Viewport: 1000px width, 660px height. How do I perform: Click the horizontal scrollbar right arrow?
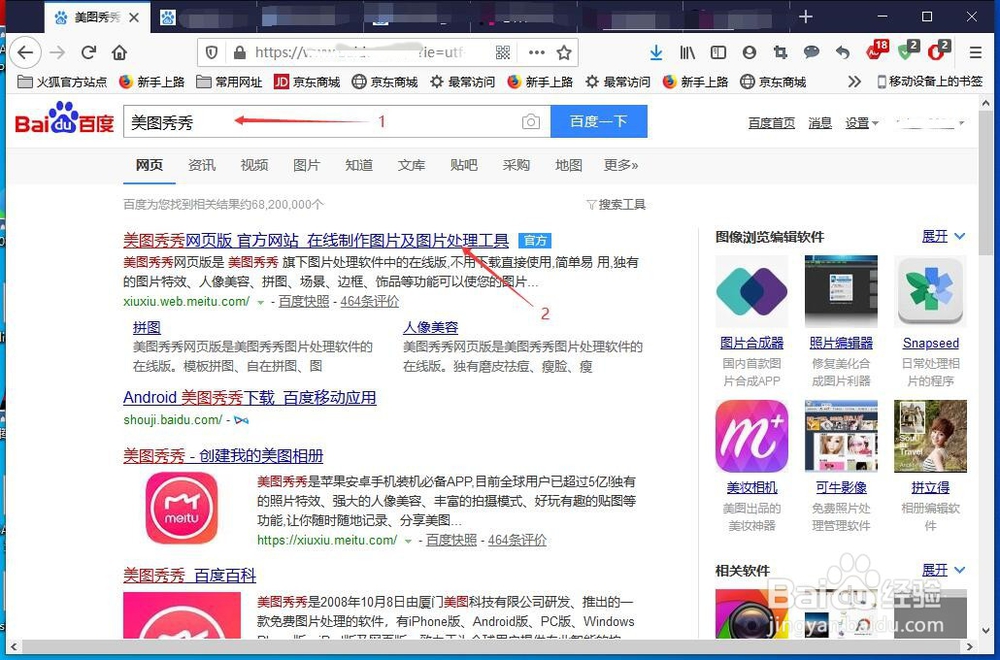[x=970, y=647]
